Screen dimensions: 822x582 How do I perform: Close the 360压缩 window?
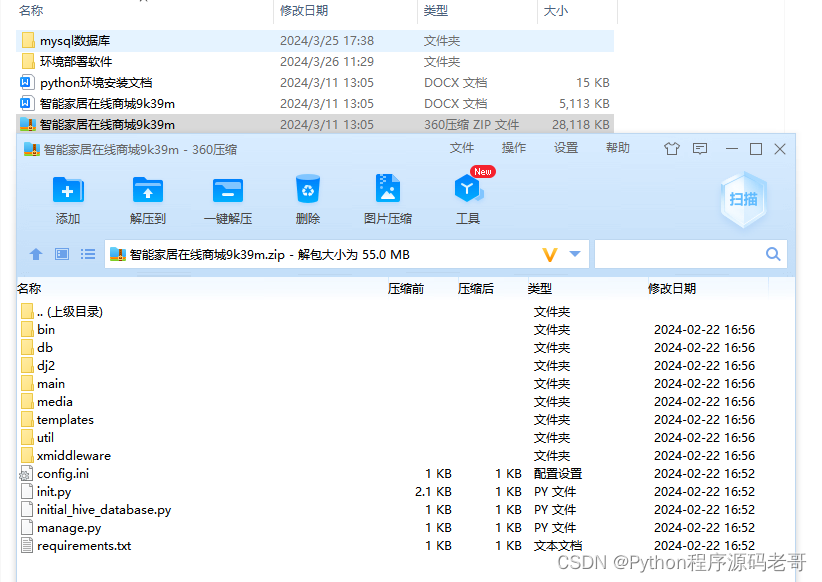[780, 149]
